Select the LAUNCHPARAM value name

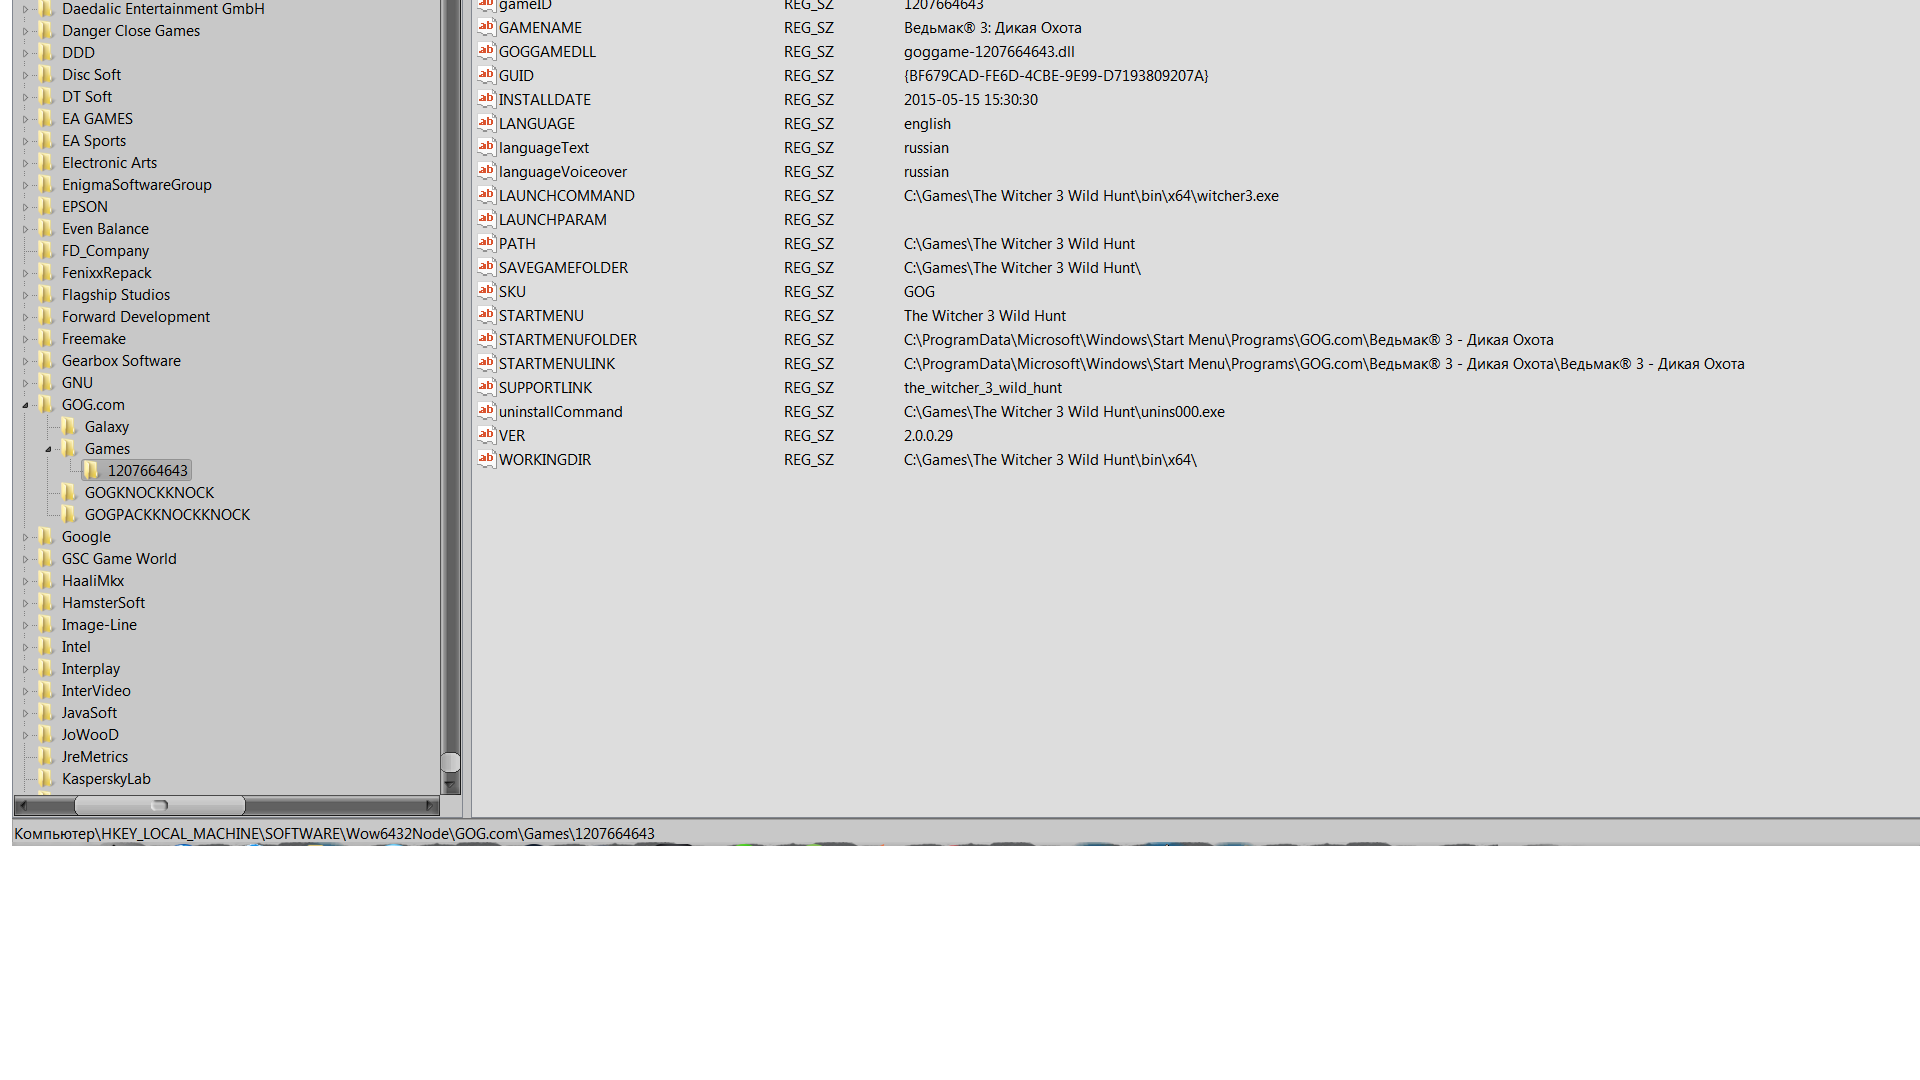coord(552,219)
